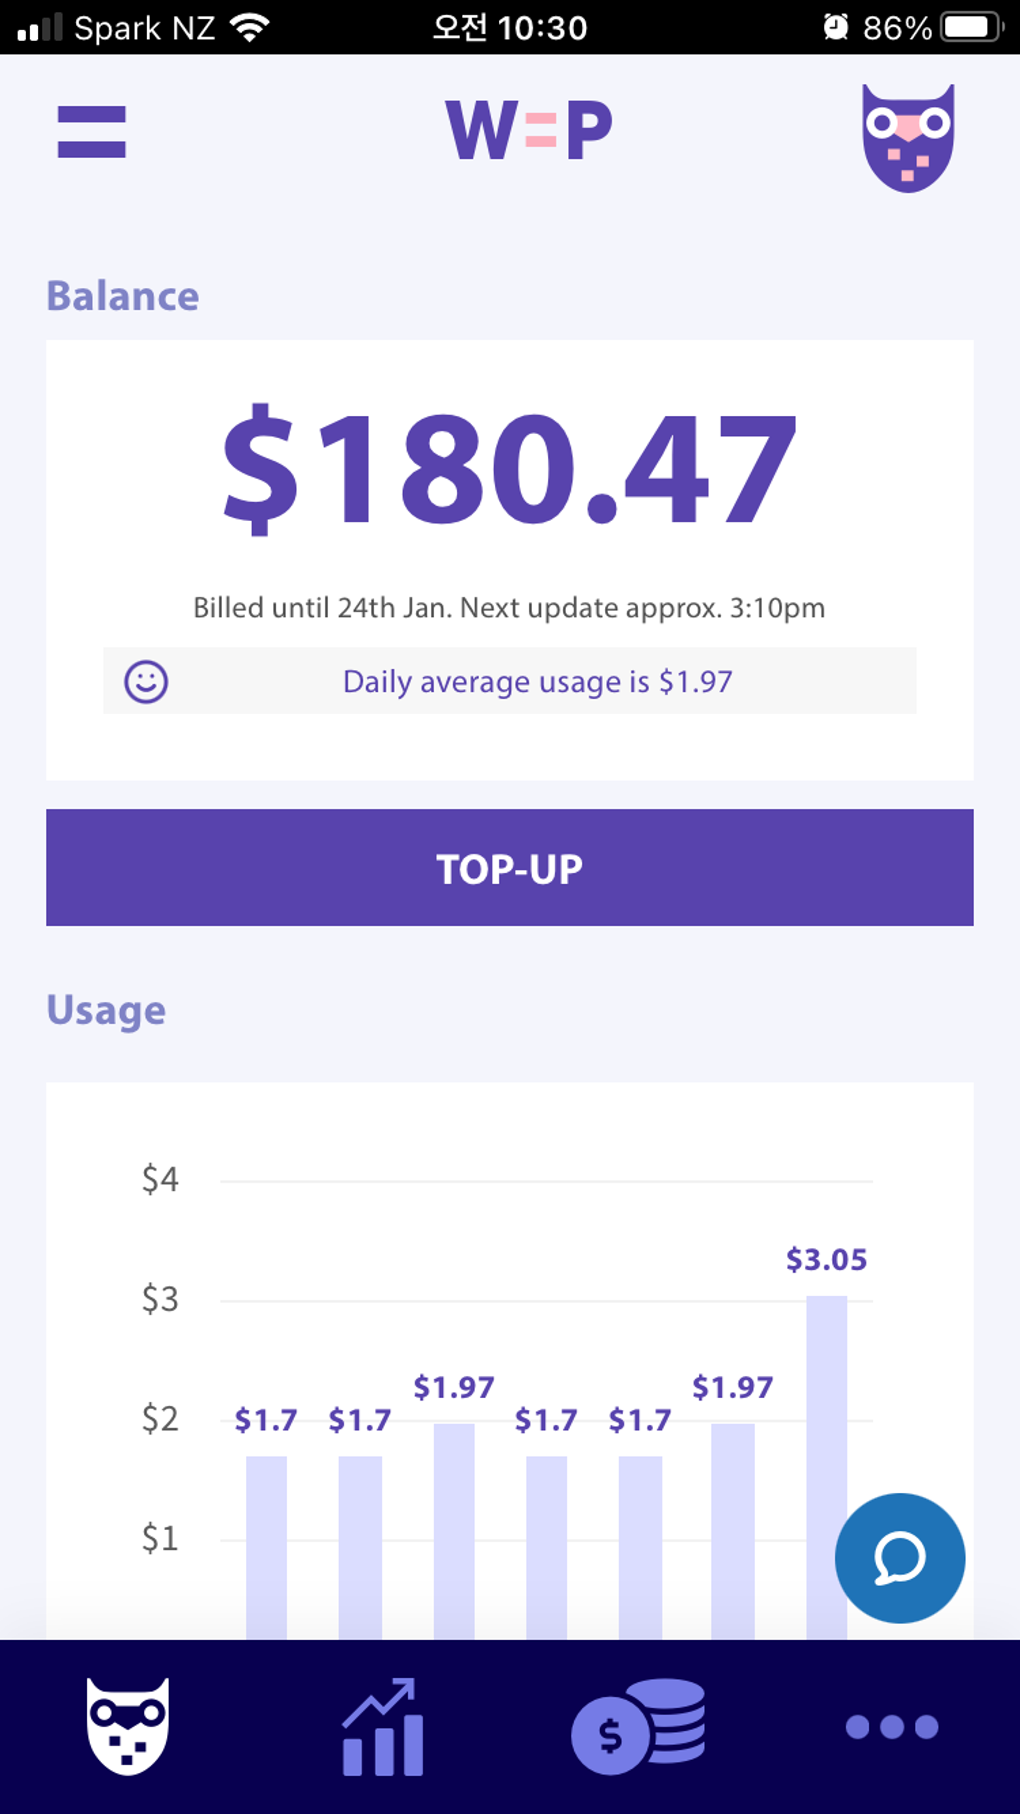Tap the Balance section heading
1020x1814 pixels.
(x=123, y=296)
